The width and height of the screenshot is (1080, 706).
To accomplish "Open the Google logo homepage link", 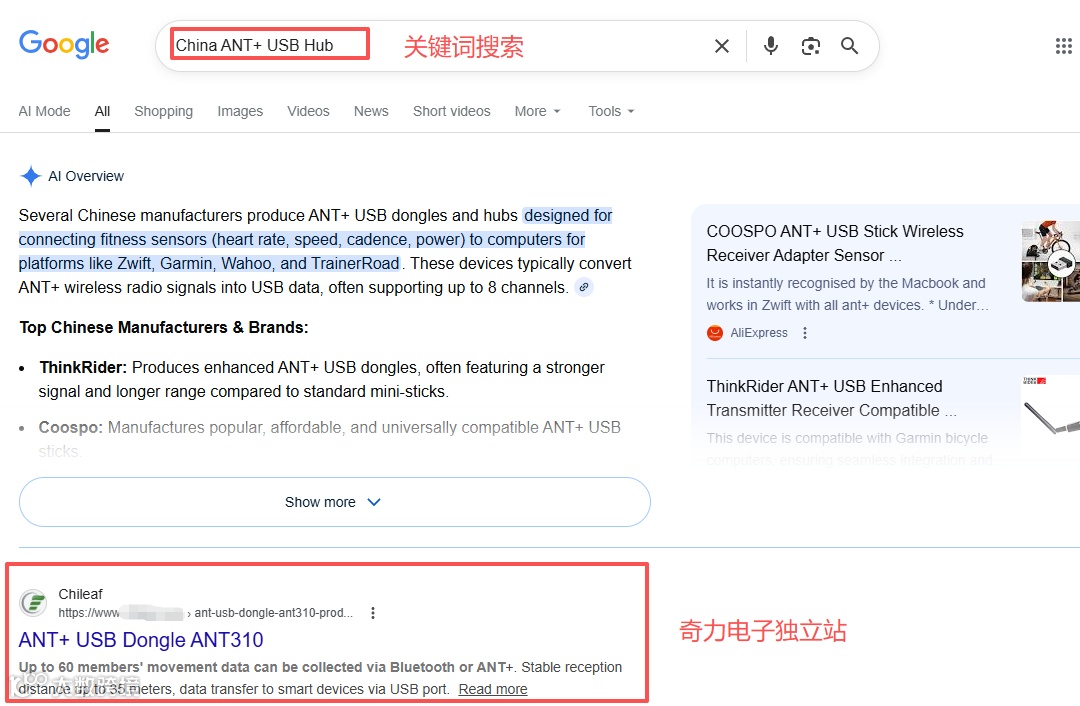I will (64, 44).
